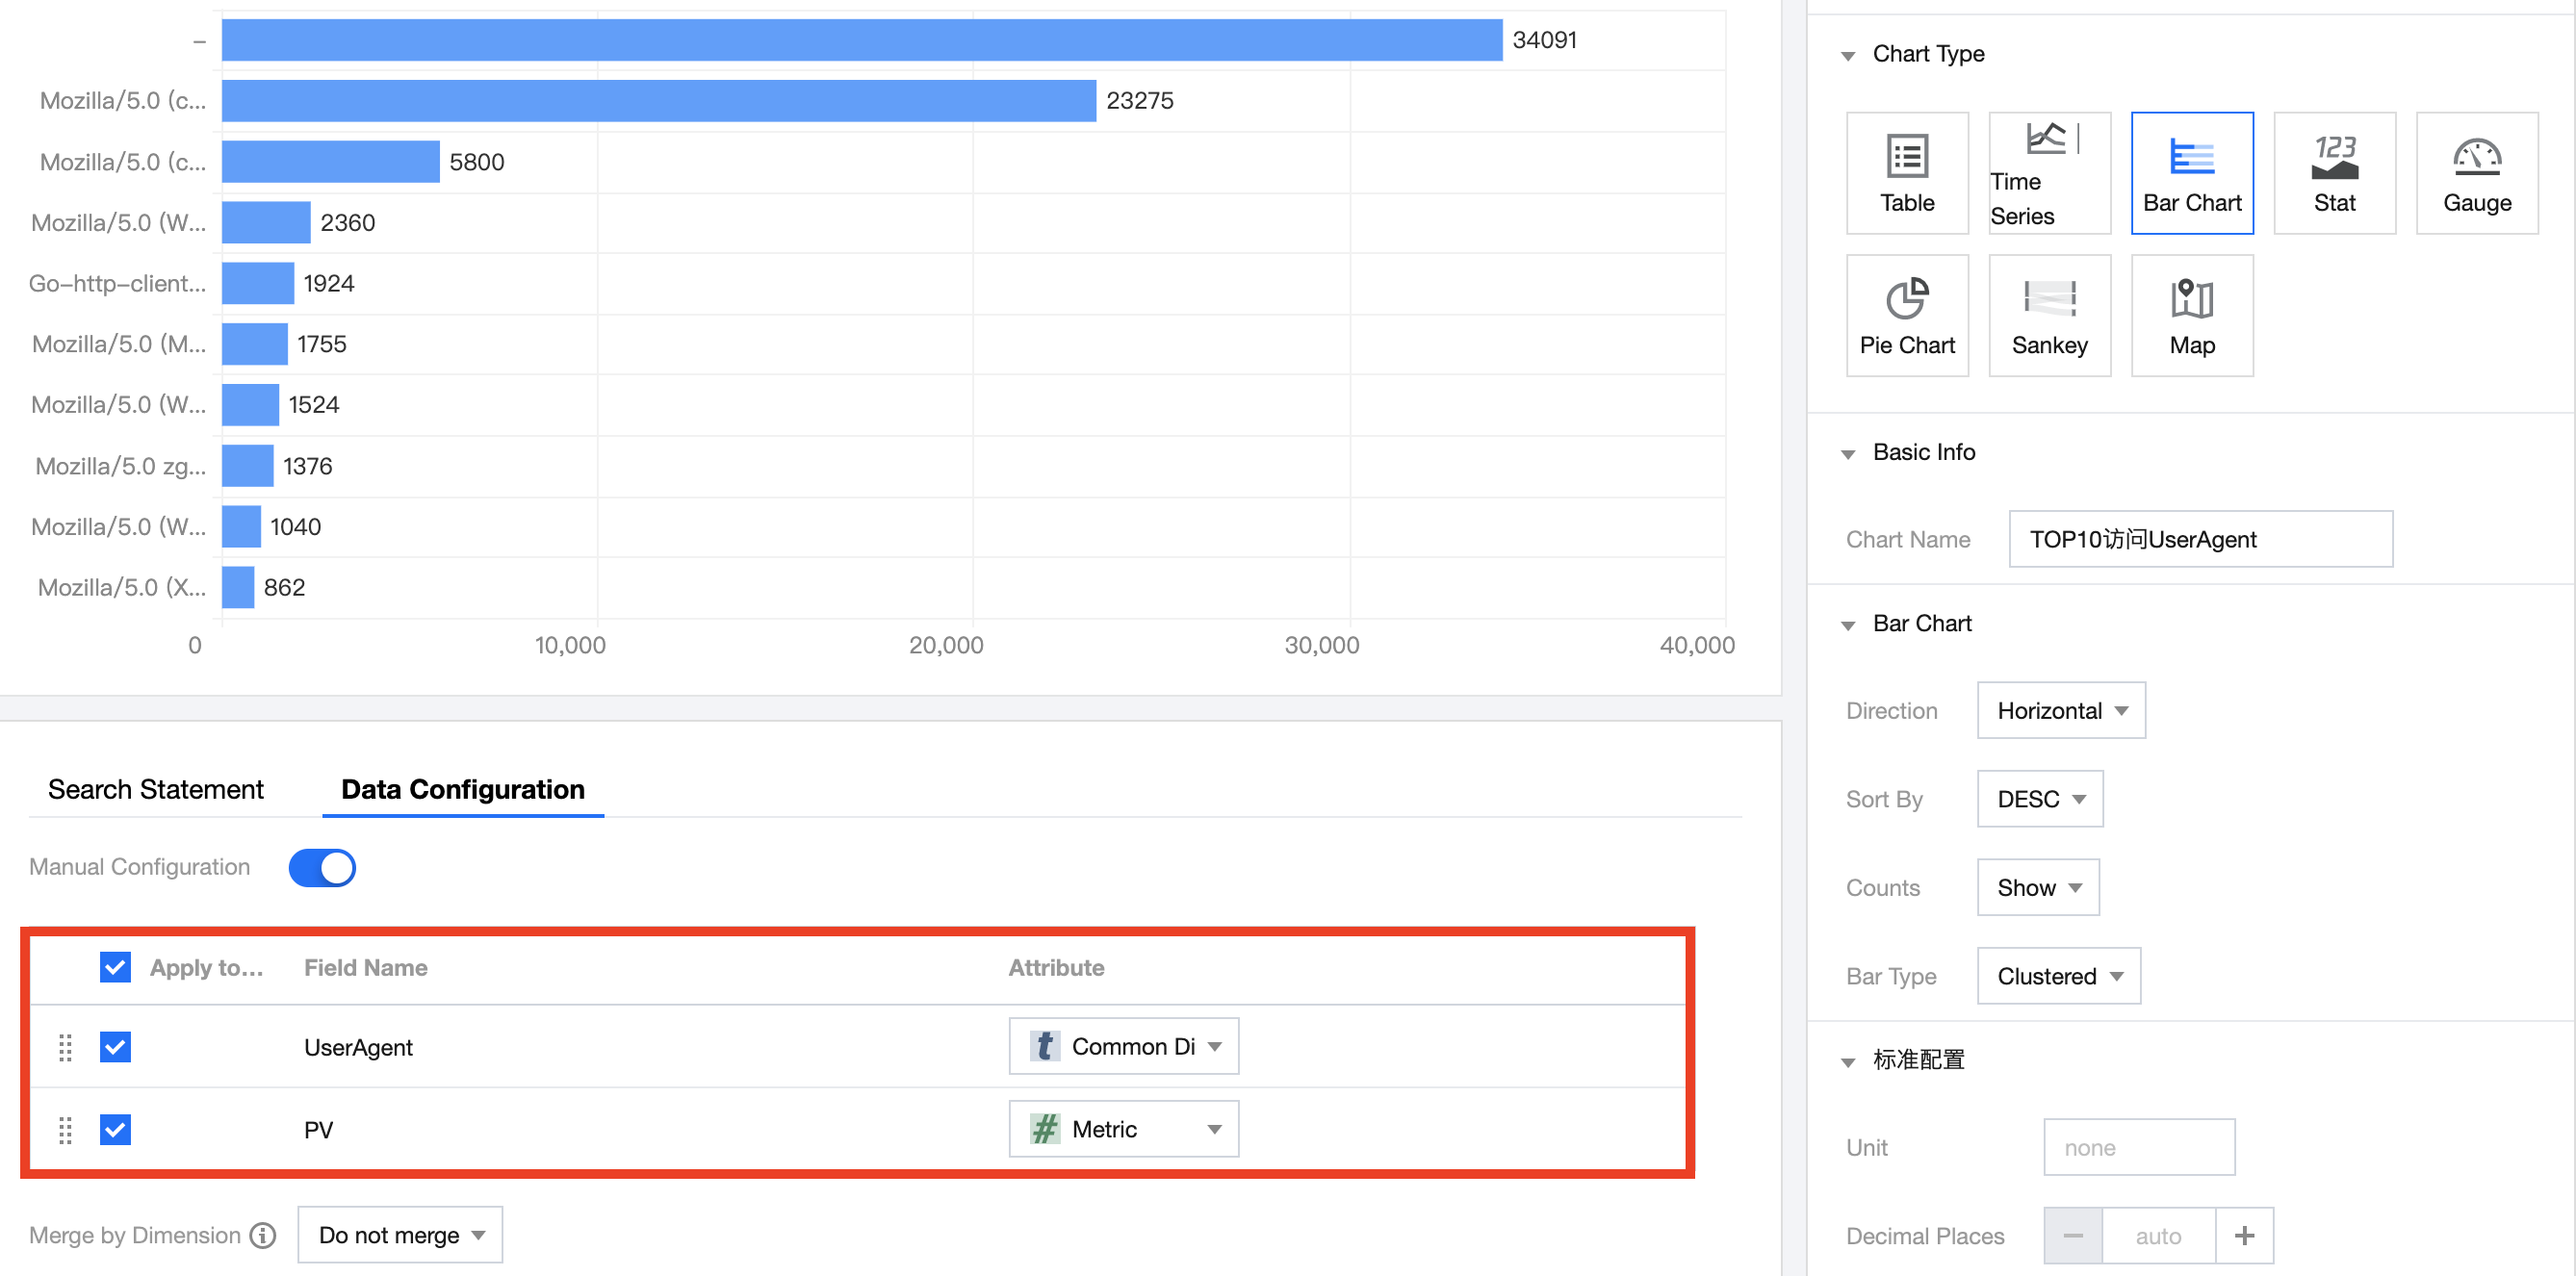
Task: Collapse the Basic Info section
Action: (x=1848, y=453)
